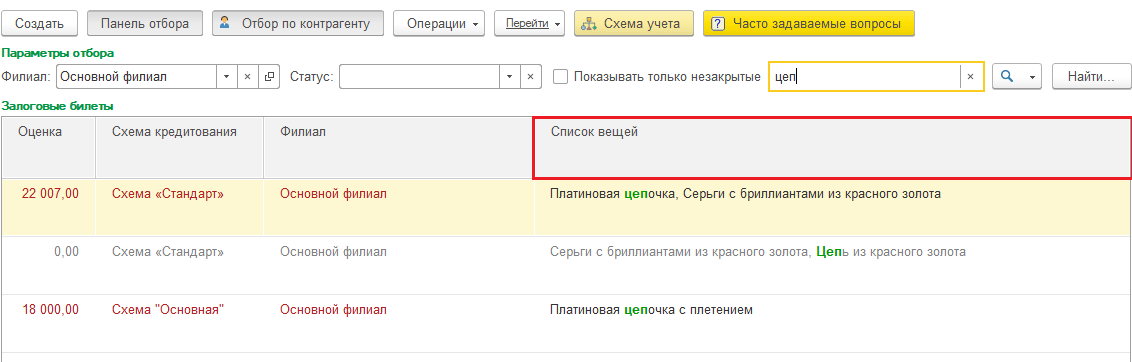The width and height of the screenshot is (1132, 362).
Task: Toggle the Панель отбора button
Action: click(x=145, y=23)
